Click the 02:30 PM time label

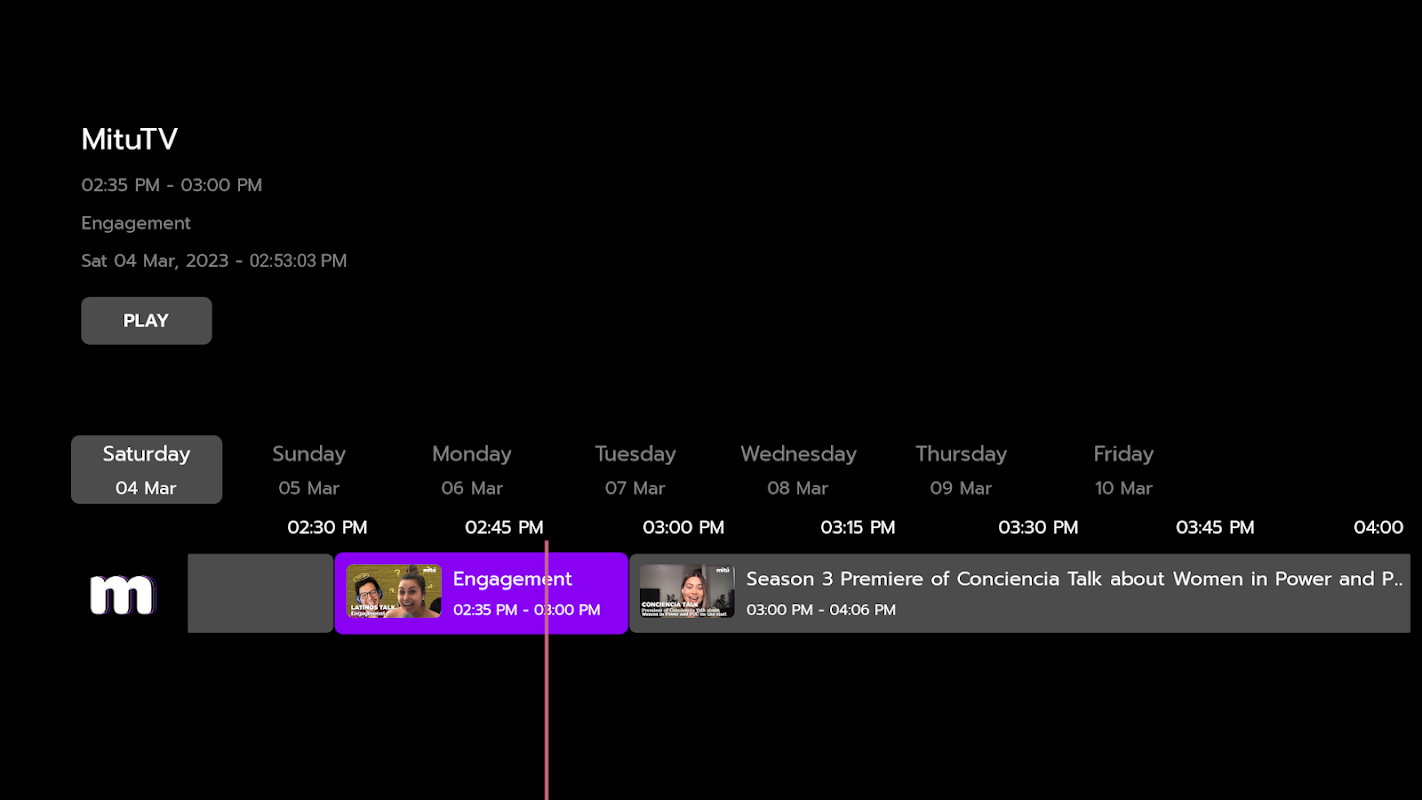[327, 528]
